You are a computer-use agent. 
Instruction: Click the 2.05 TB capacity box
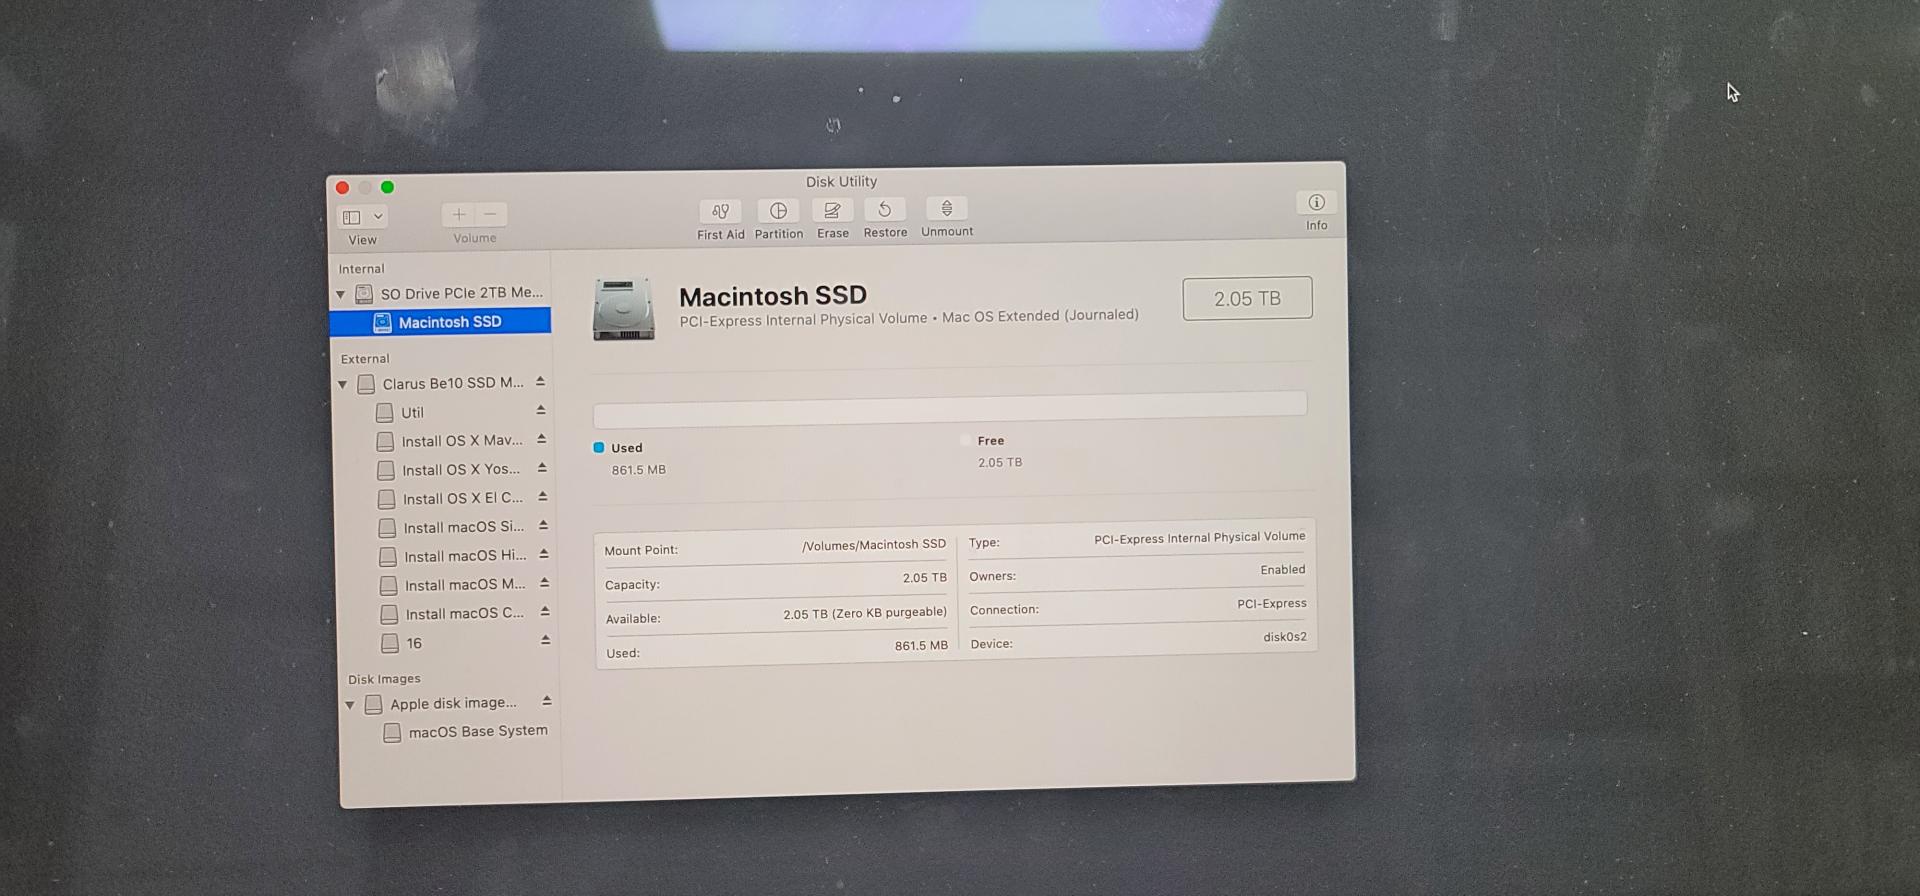pos(1247,298)
